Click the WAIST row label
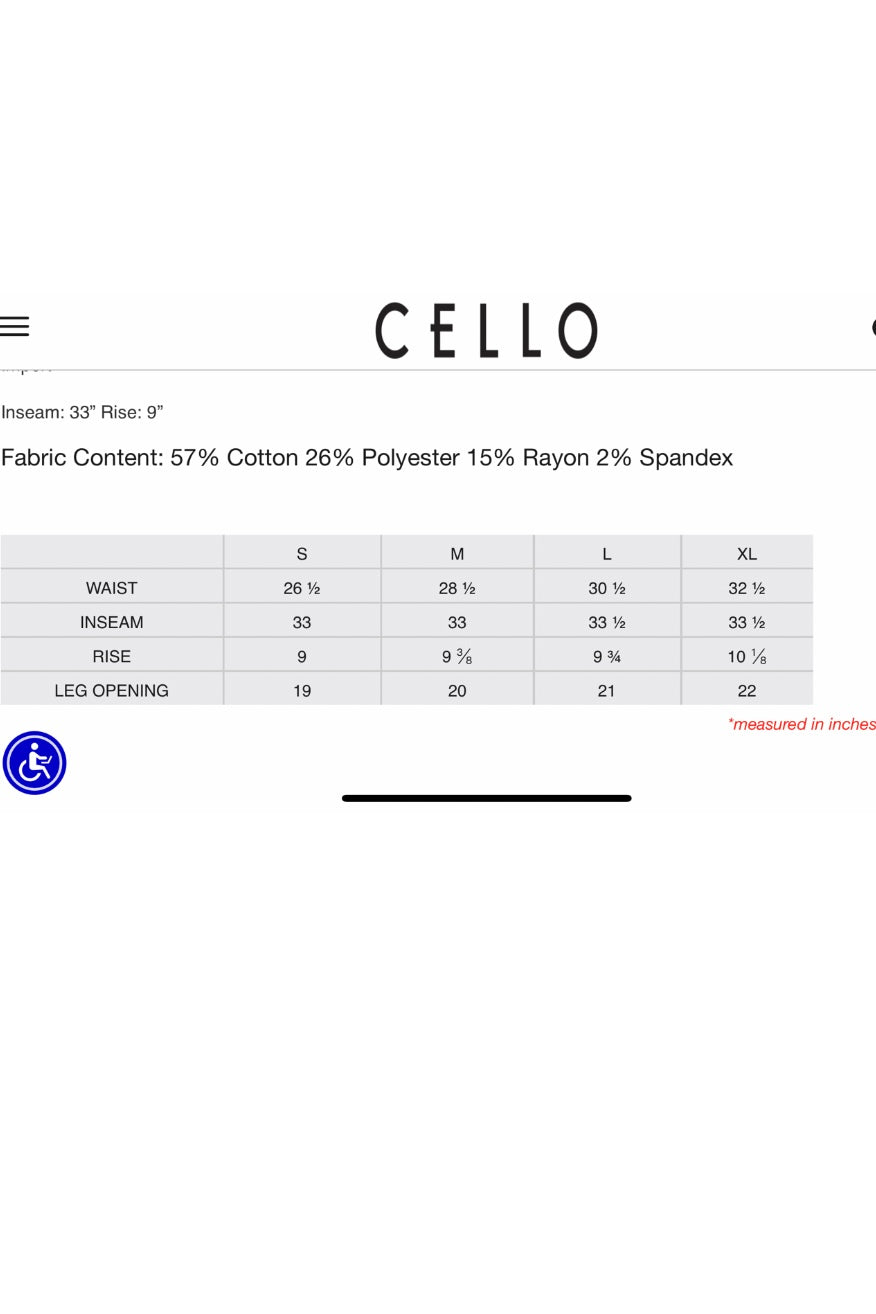Screen dimensions: 876x1314 coord(111,588)
